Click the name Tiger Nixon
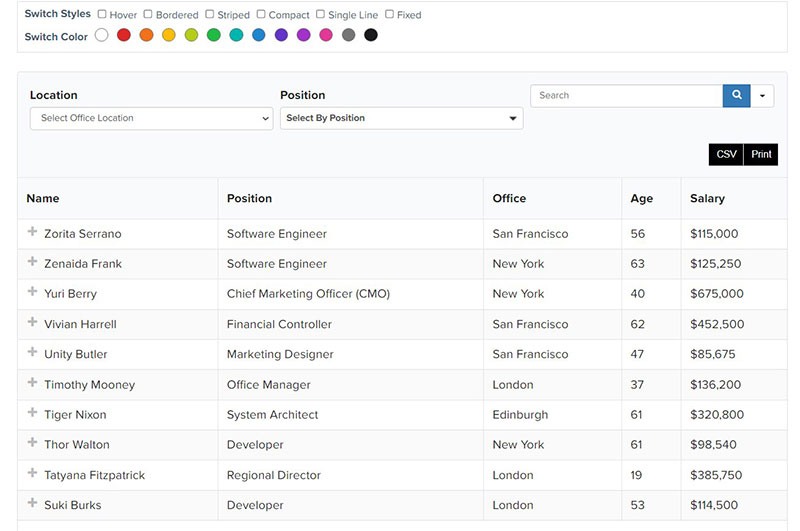The height and width of the screenshot is (531, 800). point(75,415)
